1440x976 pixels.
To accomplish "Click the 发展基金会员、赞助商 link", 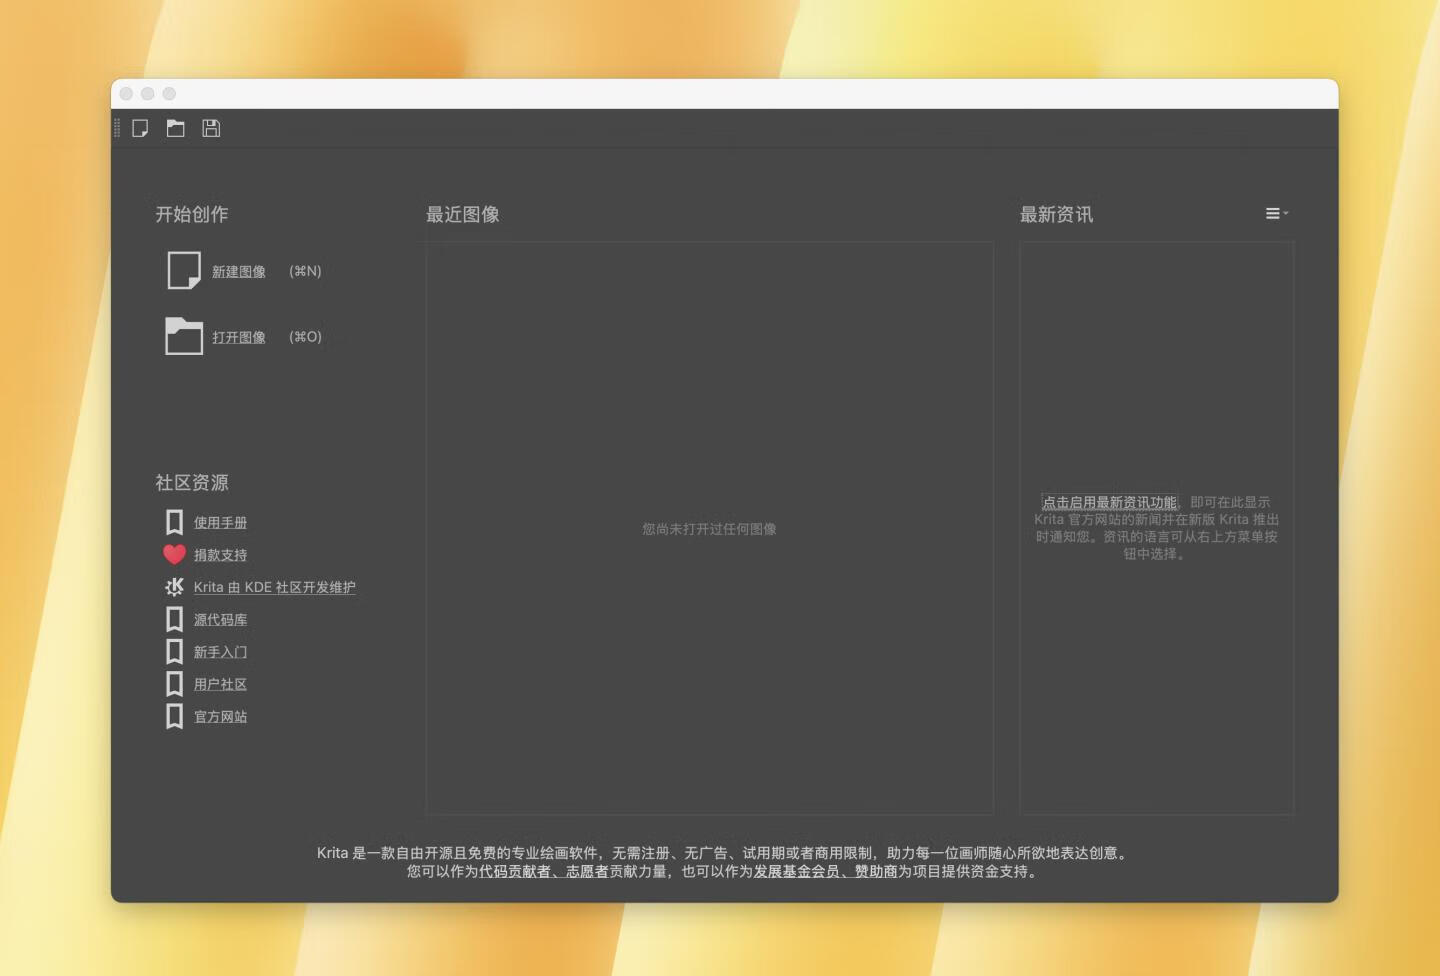I will tap(825, 871).
